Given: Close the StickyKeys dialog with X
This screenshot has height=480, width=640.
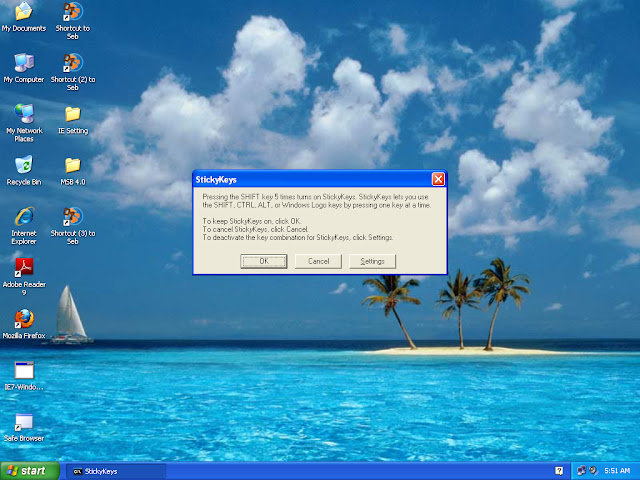Looking at the screenshot, I should pyautogui.click(x=438, y=179).
